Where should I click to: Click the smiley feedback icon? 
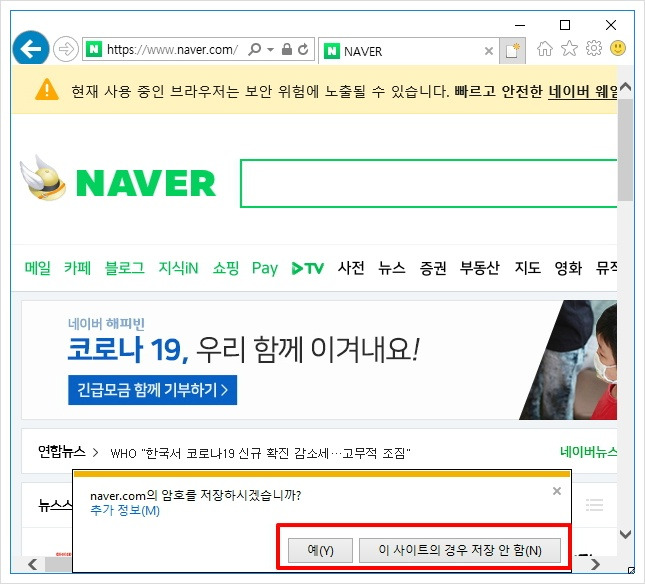pyautogui.click(x=618, y=48)
